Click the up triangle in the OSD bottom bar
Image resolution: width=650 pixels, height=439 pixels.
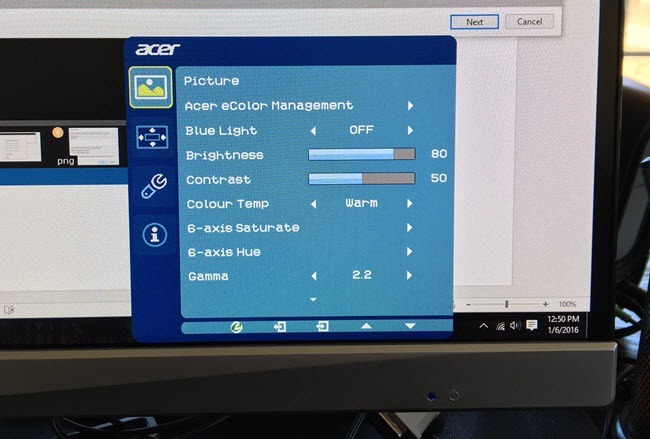pos(366,326)
